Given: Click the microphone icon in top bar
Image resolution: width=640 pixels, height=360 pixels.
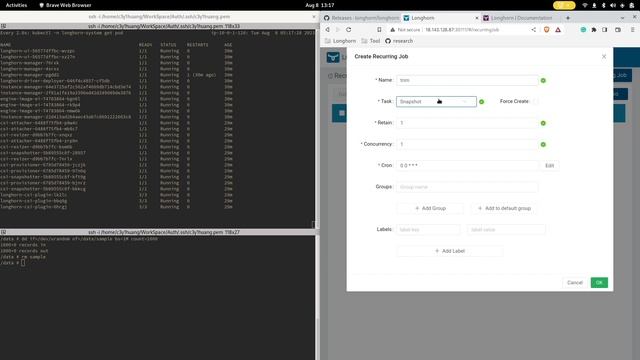Looking at the screenshot, I should click(594, 5).
